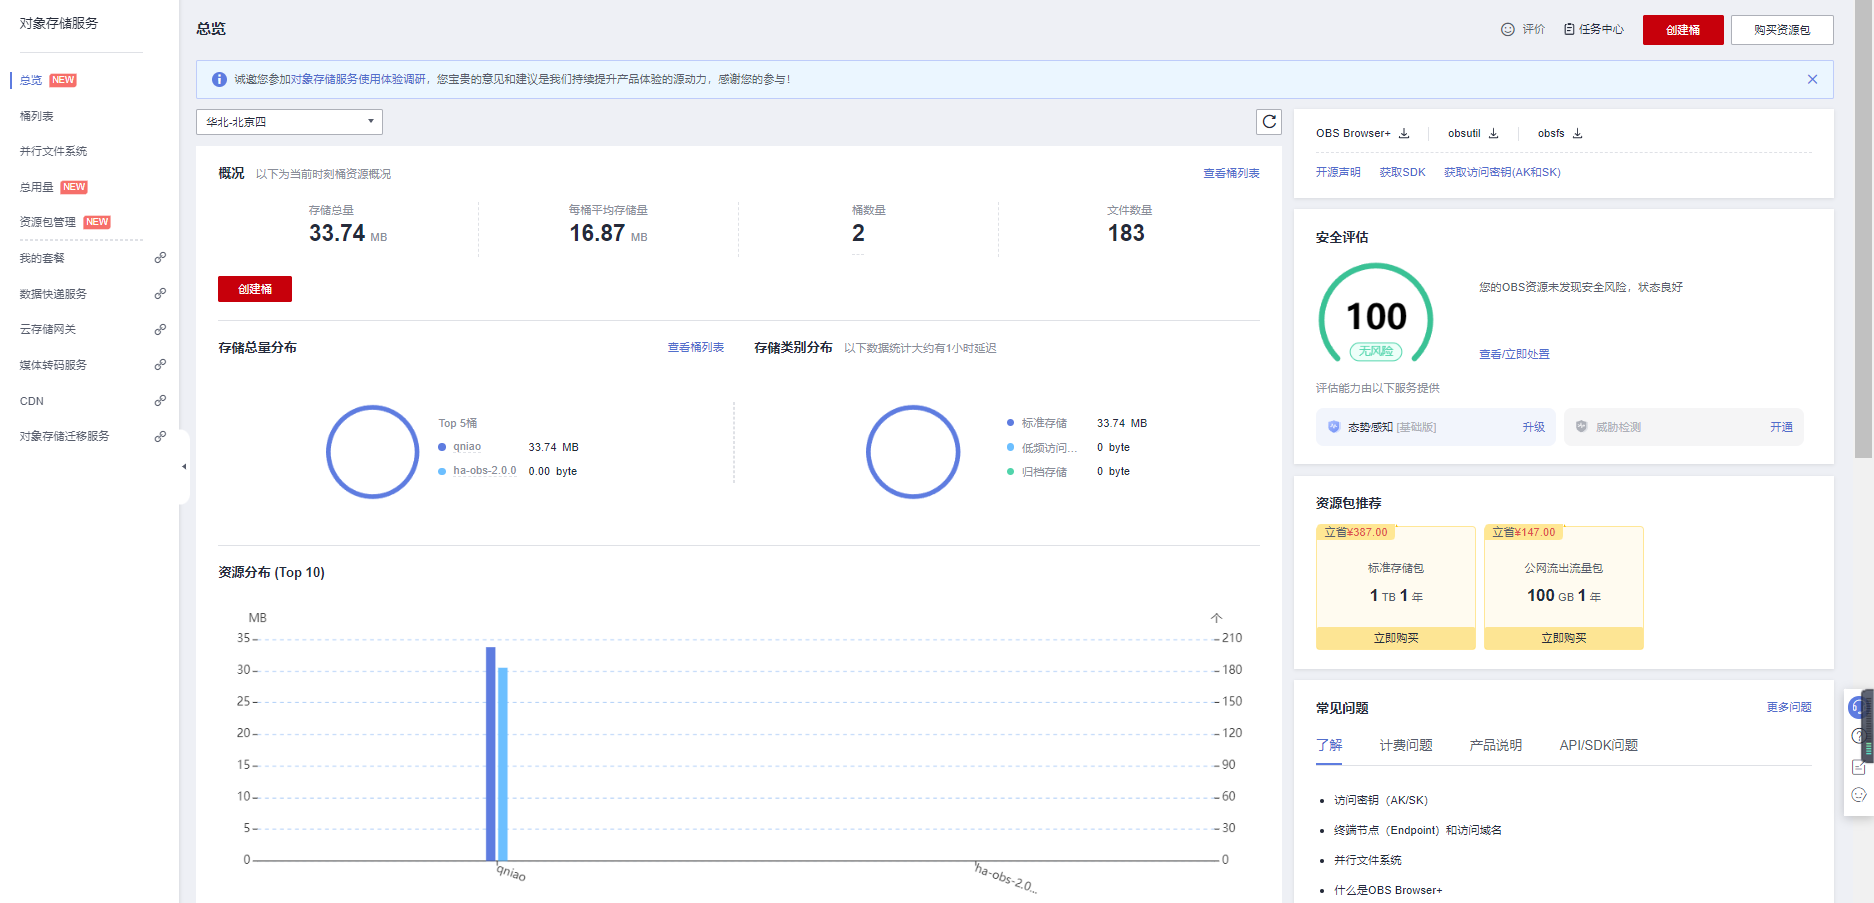Open external link icon for 云存储网关
1874x903 pixels.
pos(160,329)
